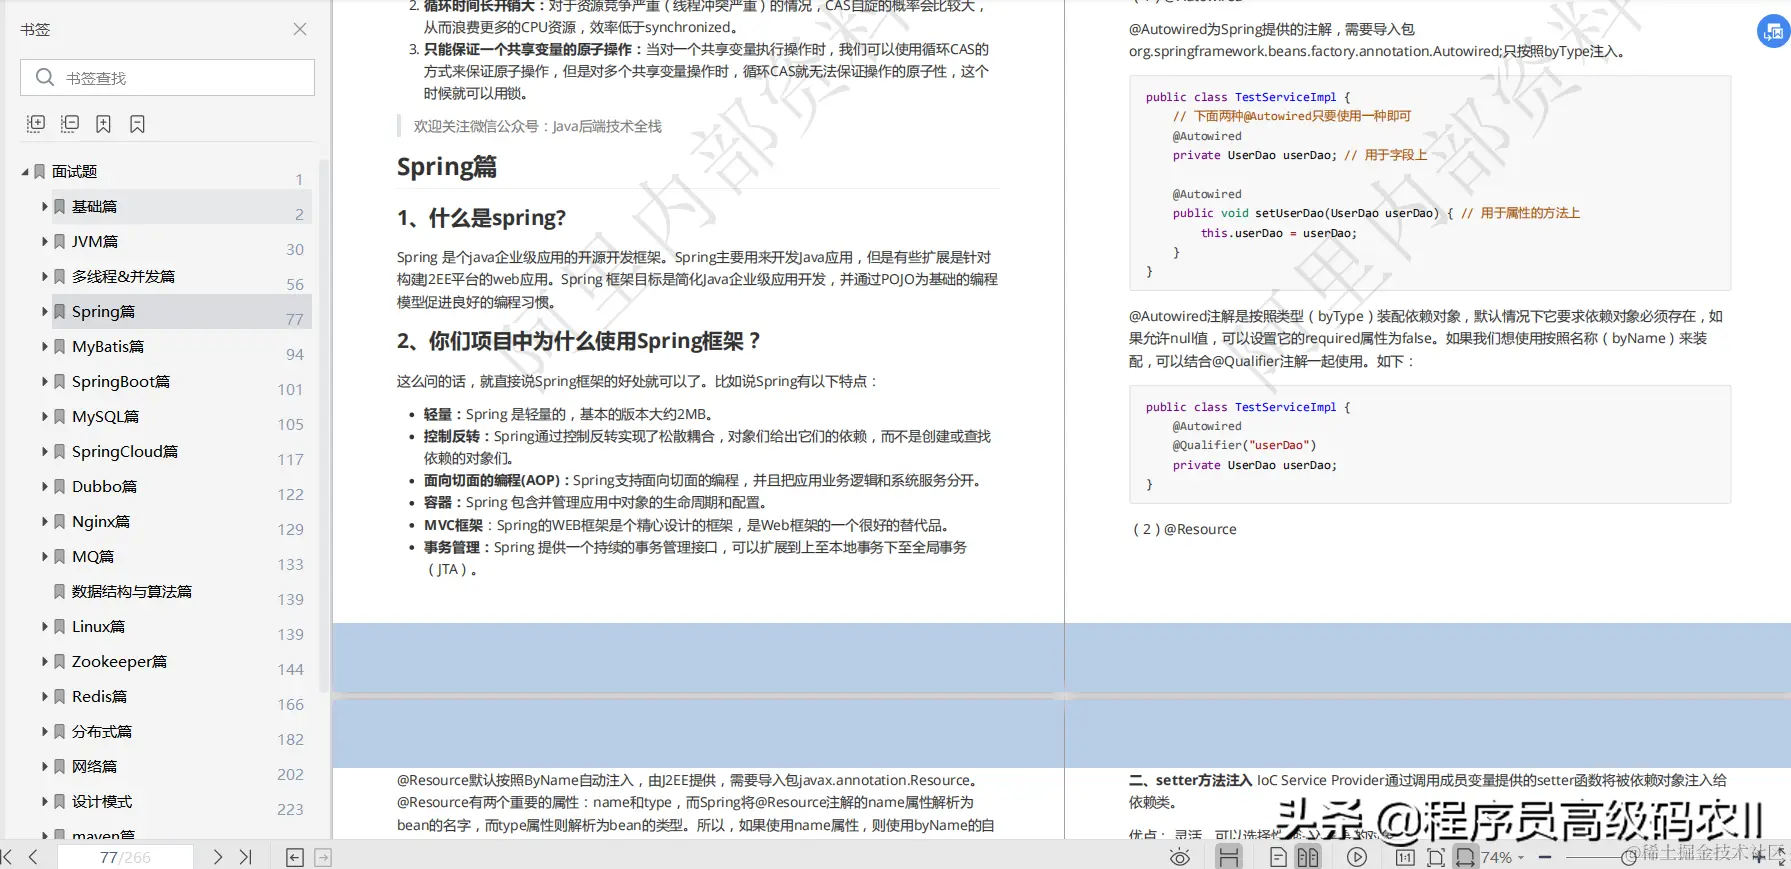Image resolution: width=1791 pixels, height=869 pixels.
Task: Adjust the zoom slider
Action: pyautogui.click(x=1630, y=857)
